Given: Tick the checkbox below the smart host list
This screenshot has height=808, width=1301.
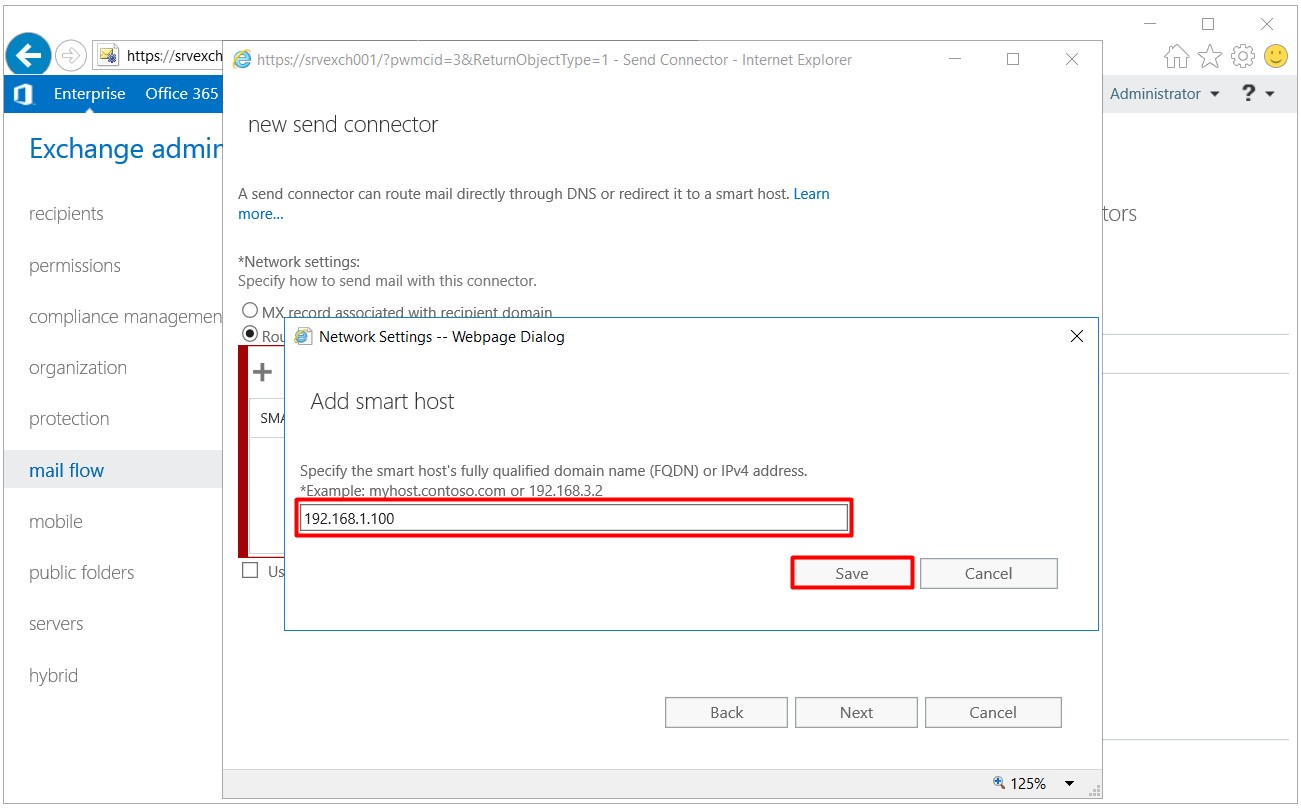Looking at the screenshot, I should (x=250, y=571).
